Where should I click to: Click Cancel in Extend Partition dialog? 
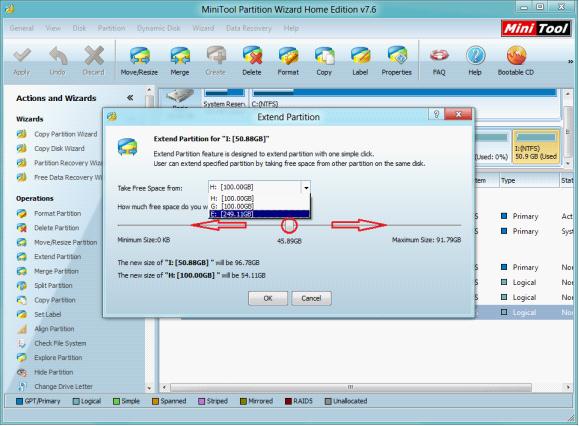(x=311, y=298)
